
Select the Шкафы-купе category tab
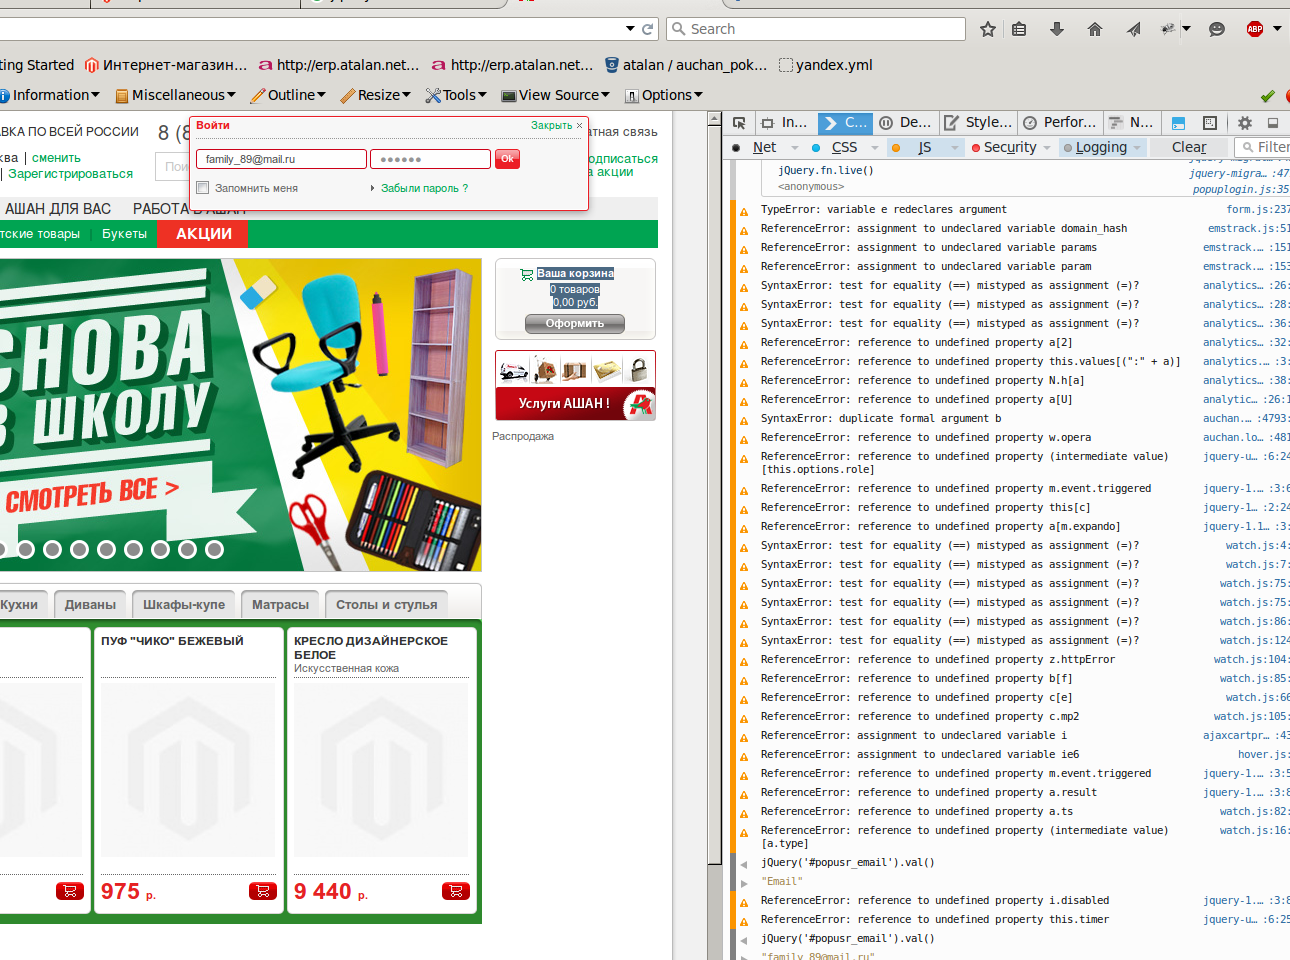tap(184, 605)
